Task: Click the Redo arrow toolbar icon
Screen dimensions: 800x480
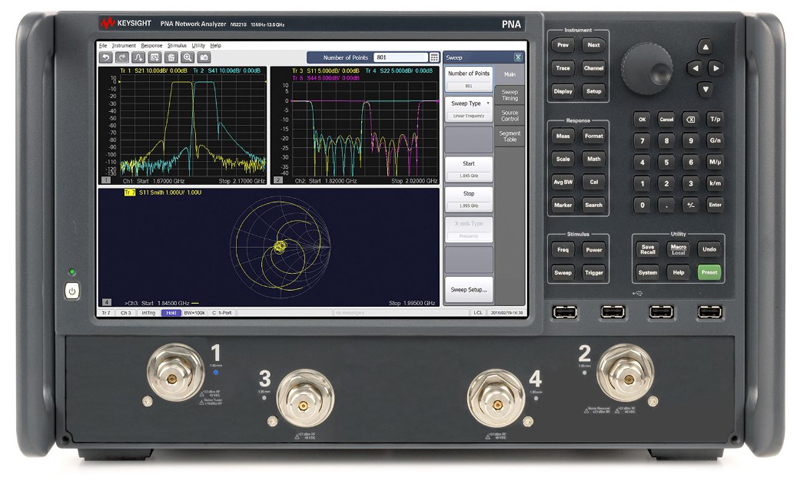Action: [122, 58]
